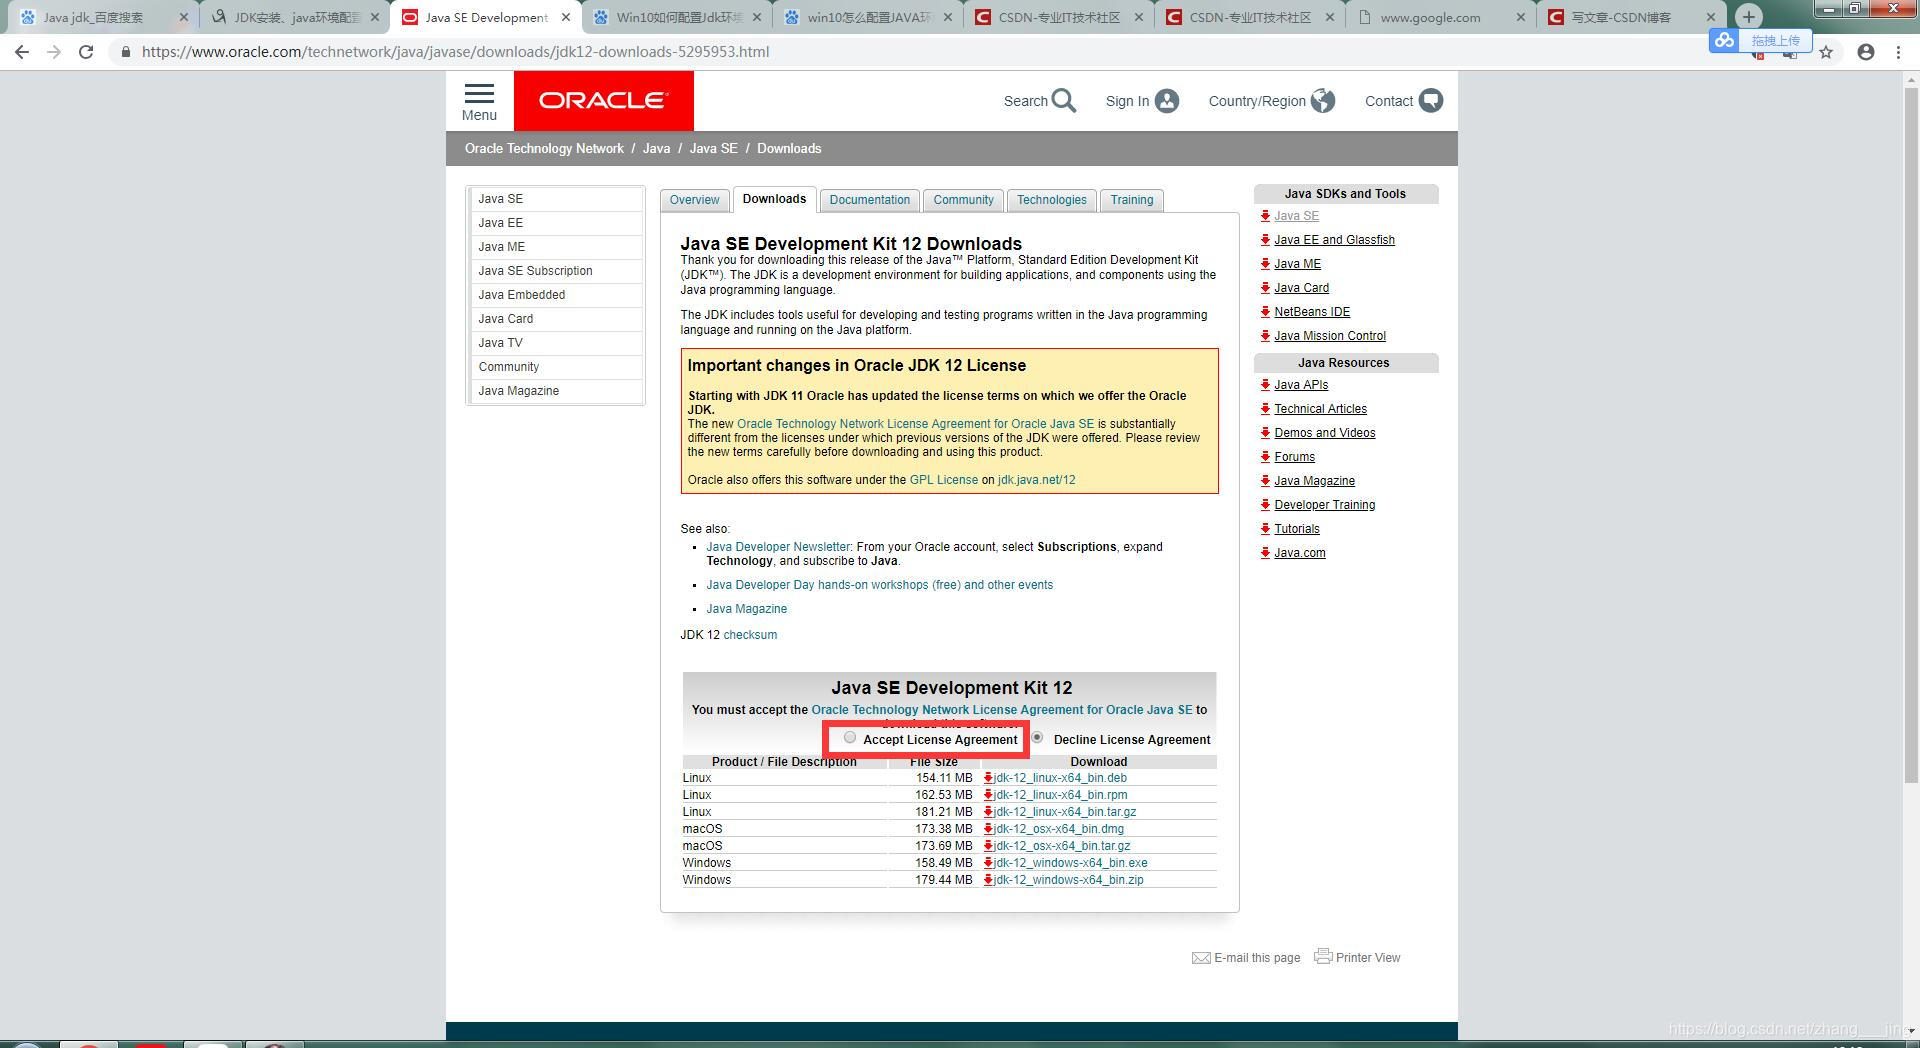Screen dimensions: 1920x1048
Task: Go back with browser back arrow
Action: click(x=22, y=52)
